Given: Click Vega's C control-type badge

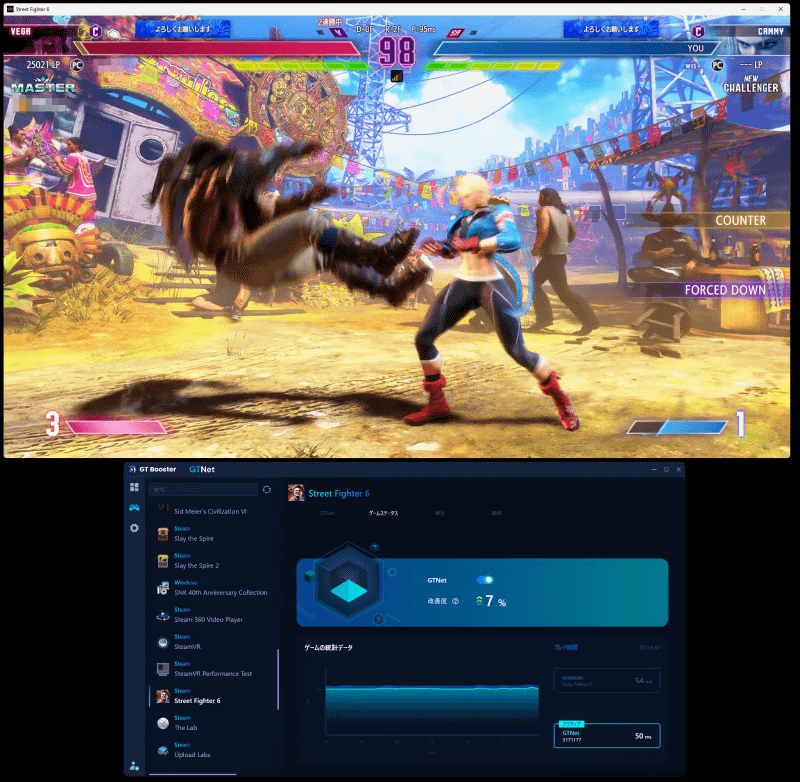Looking at the screenshot, I should 95,32.
